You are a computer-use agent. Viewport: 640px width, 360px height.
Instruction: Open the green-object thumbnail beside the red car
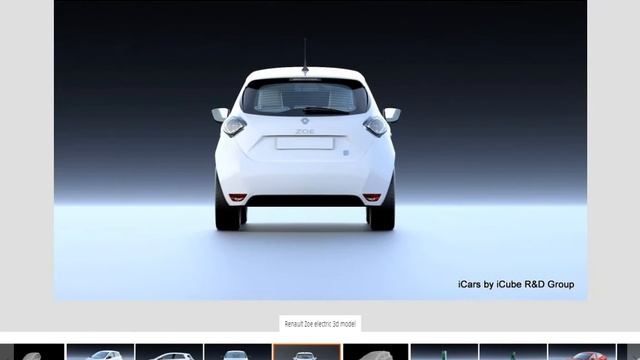[513, 352]
